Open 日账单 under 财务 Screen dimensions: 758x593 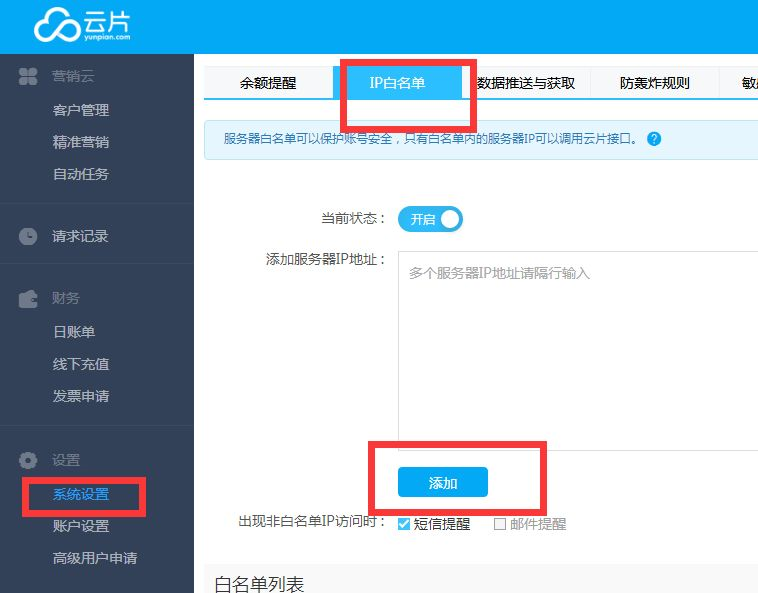pos(74,332)
